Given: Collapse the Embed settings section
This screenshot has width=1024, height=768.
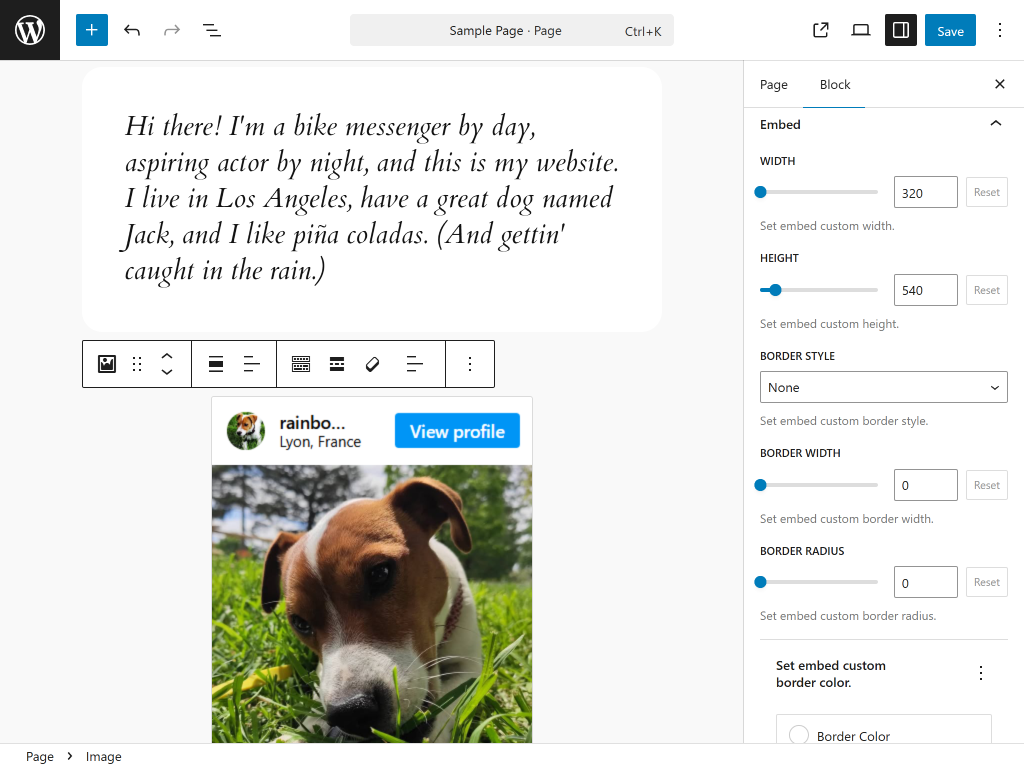Looking at the screenshot, I should tap(995, 124).
